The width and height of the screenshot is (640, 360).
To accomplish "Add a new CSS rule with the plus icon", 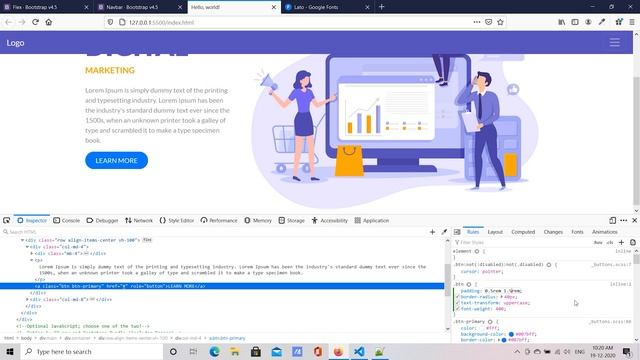I will pyautogui.click(x=621, y=242).
